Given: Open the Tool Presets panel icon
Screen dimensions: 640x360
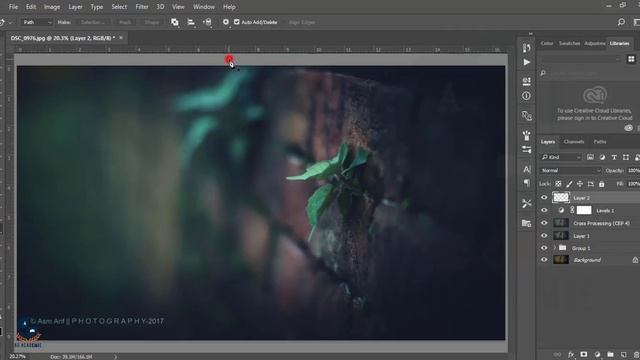Looking at the screenshot, I should 527,203.
